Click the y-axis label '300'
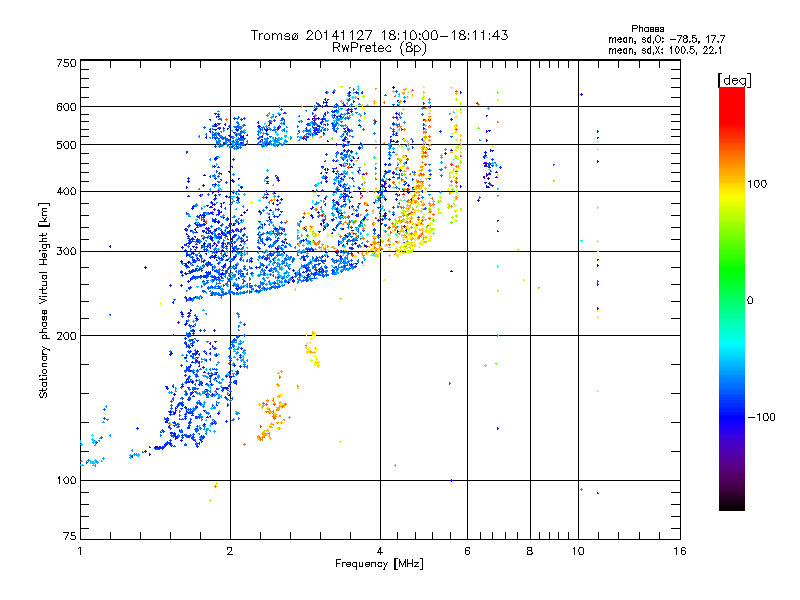This screenshot has height=600, width=800. pos(66,252)
